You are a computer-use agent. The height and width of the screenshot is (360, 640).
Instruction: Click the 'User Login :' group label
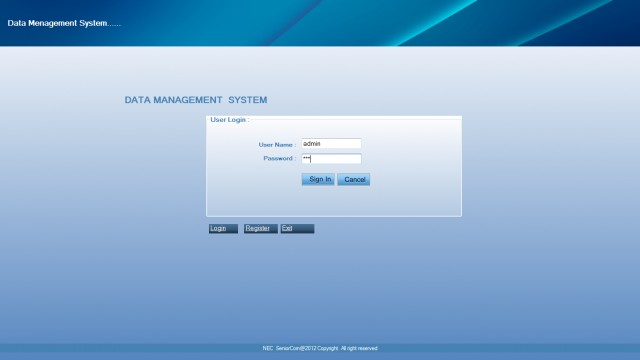pos(230,120)
